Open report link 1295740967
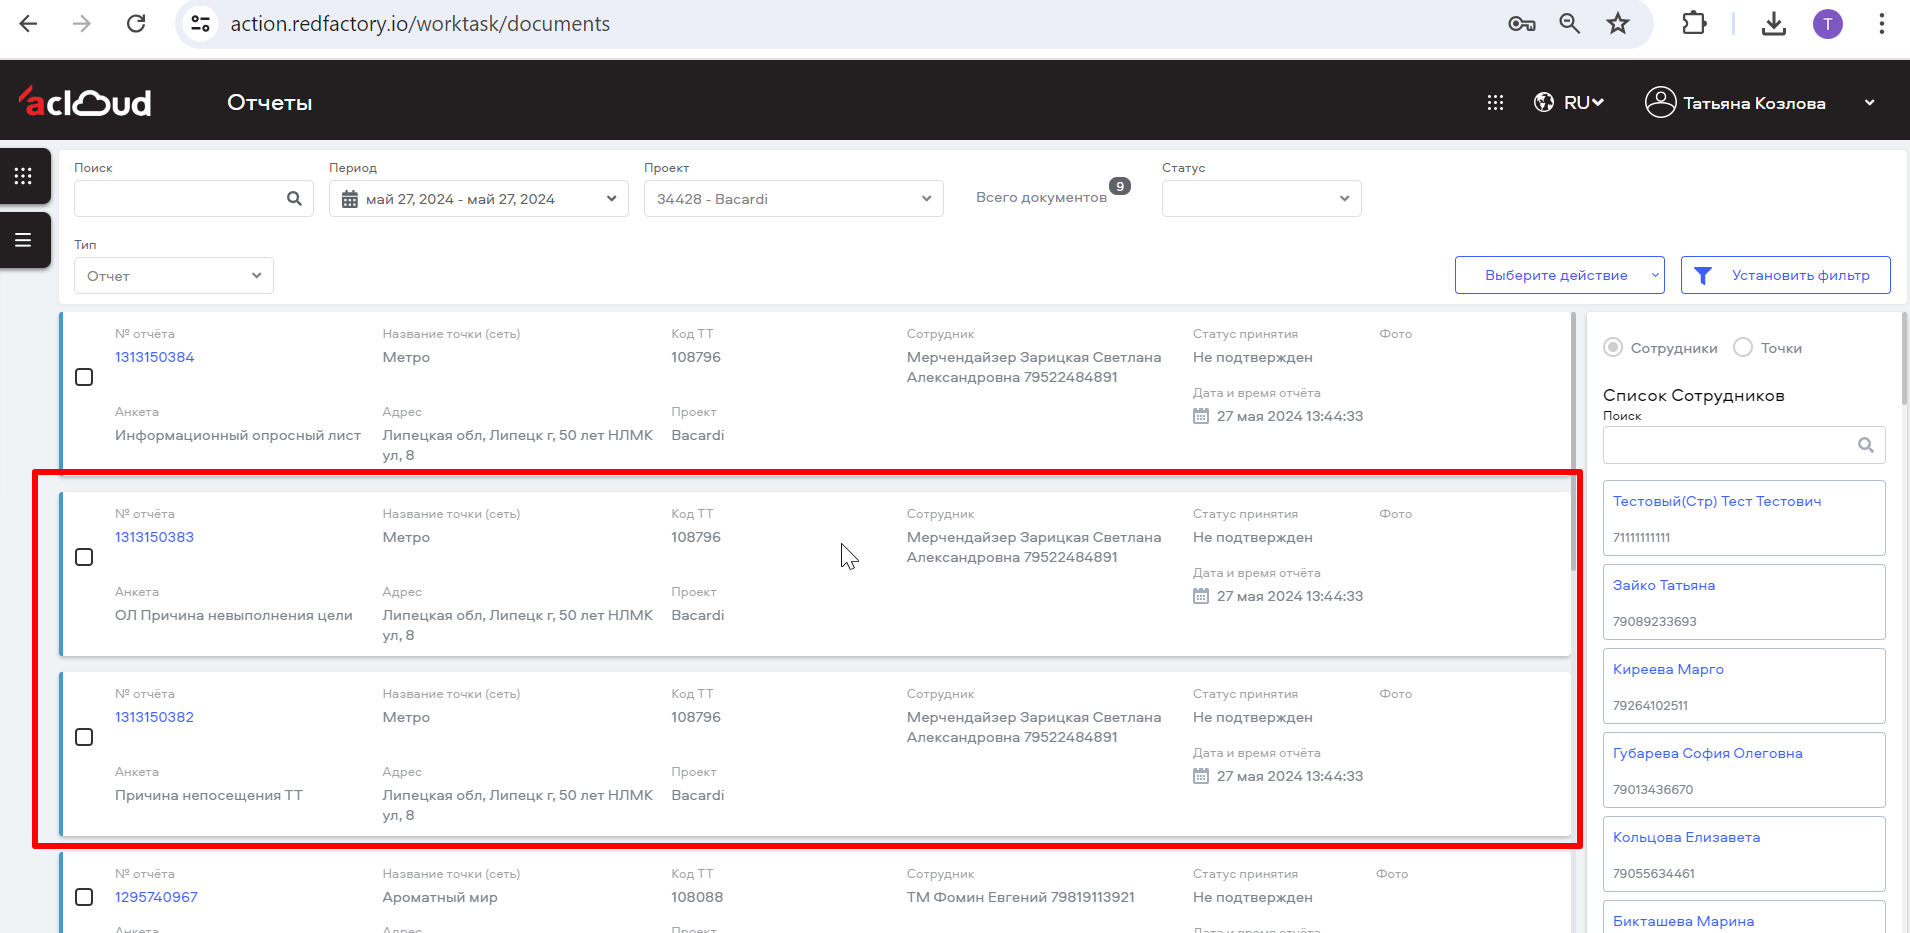 tap(156, 897)
